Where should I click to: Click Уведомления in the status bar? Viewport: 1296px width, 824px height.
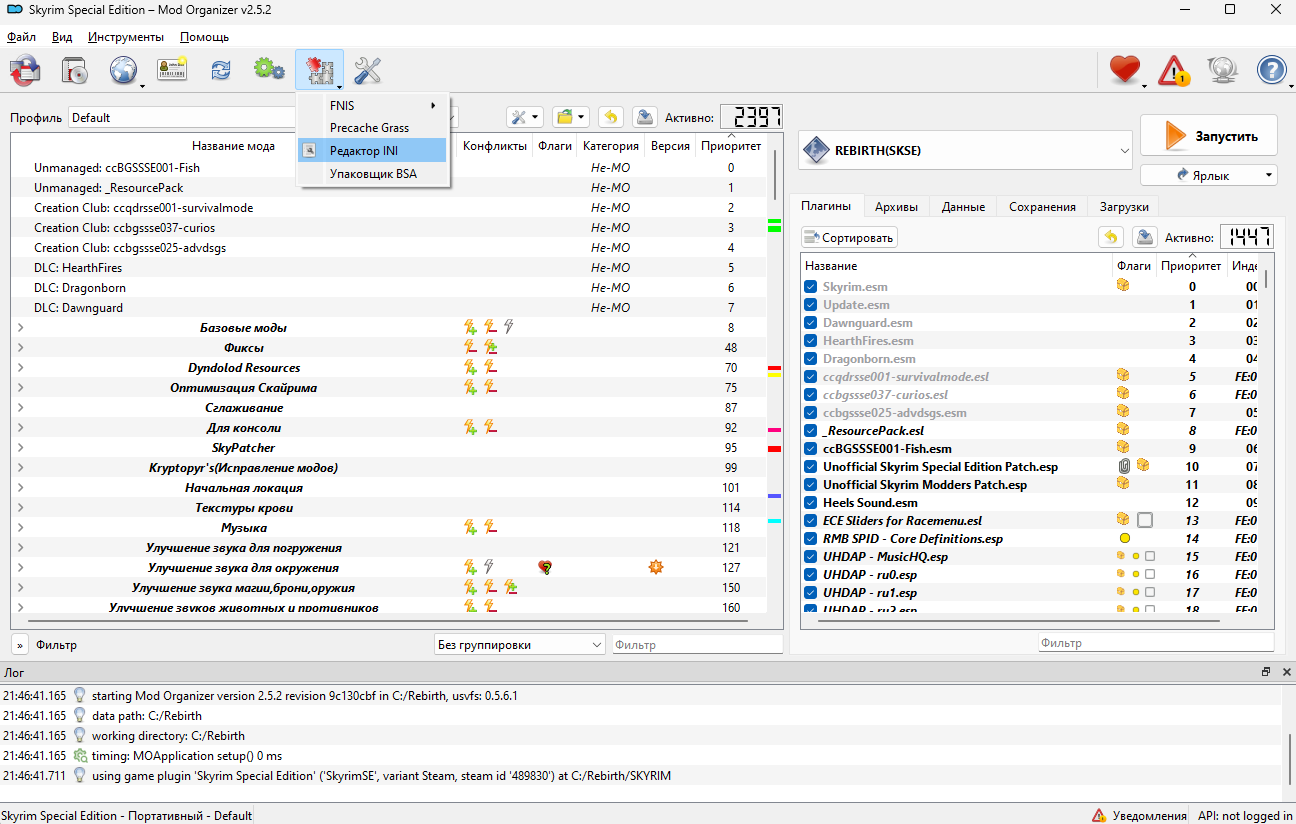click(x=1140, y=815)
